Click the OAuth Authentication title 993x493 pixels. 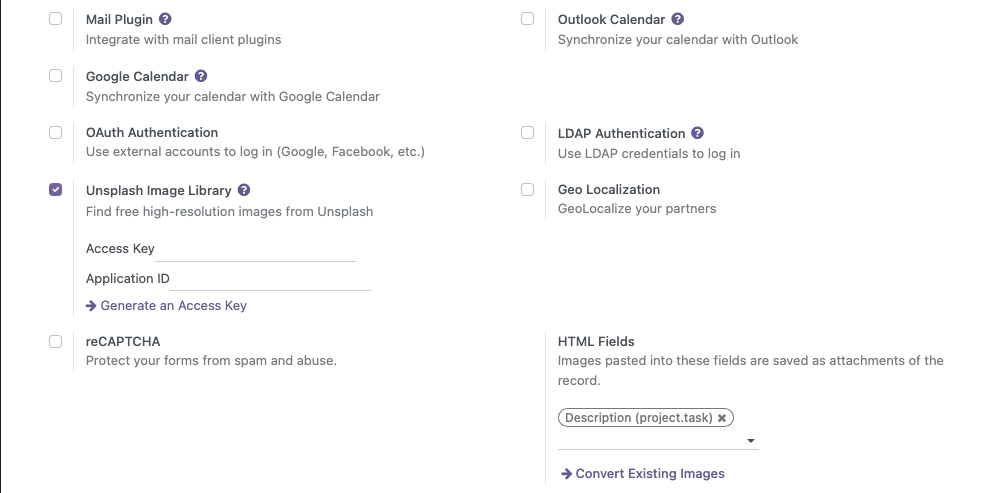click(x=152, y=132)
